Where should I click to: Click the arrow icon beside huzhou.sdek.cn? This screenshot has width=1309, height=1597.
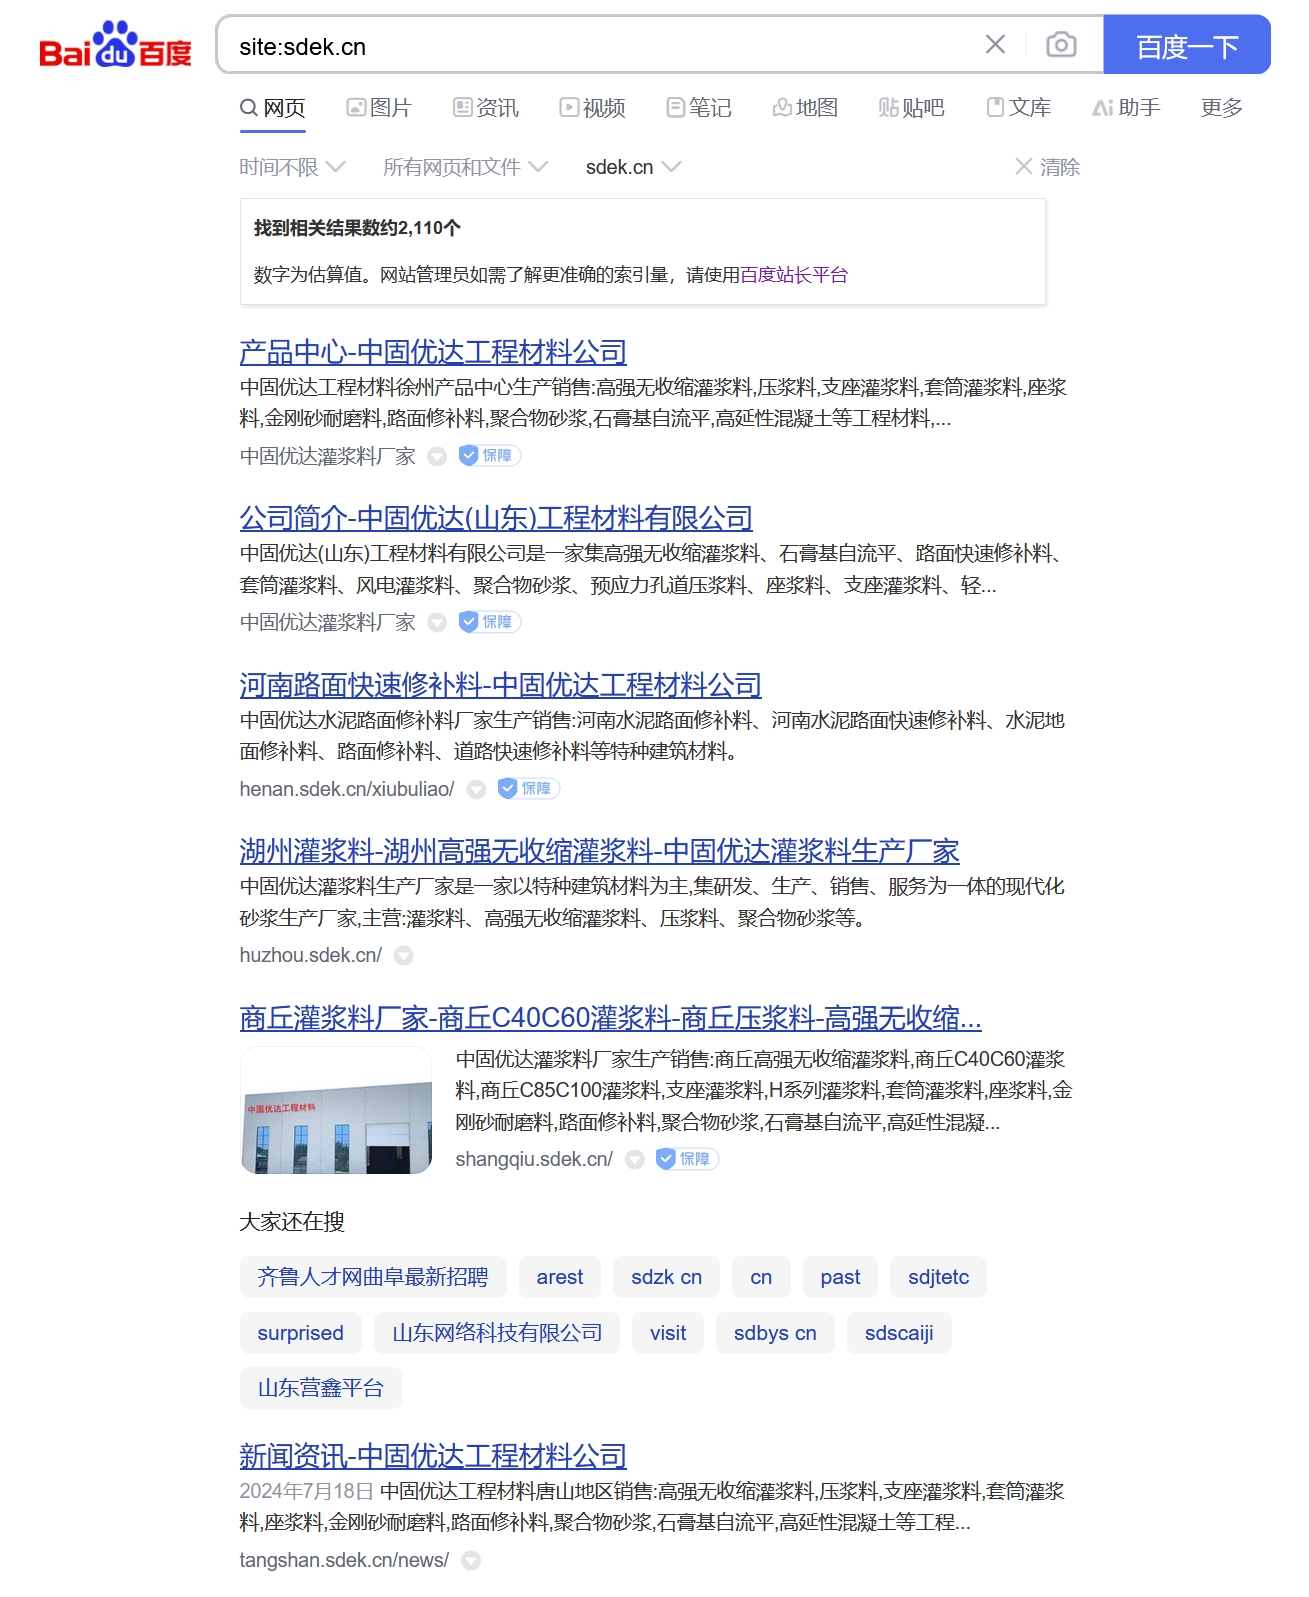(404, 956)
